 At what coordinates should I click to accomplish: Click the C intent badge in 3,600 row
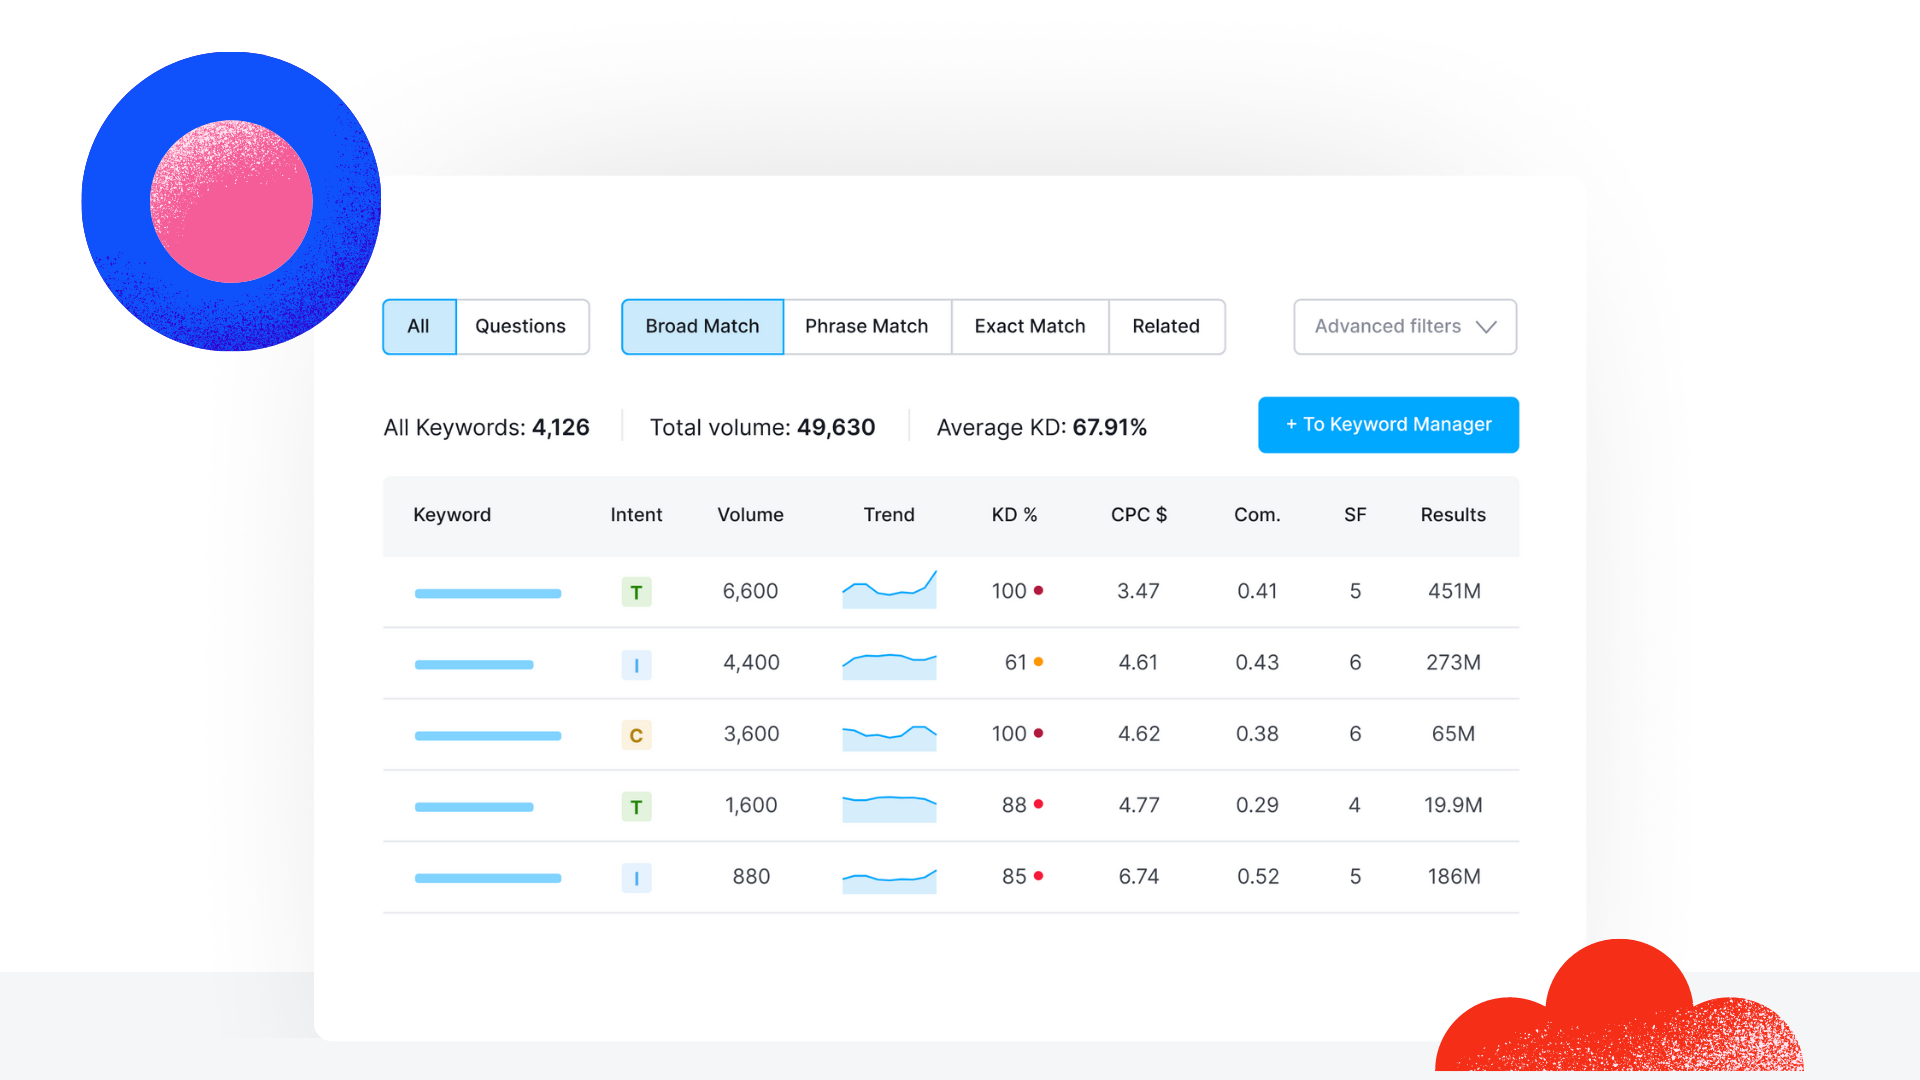636,735
